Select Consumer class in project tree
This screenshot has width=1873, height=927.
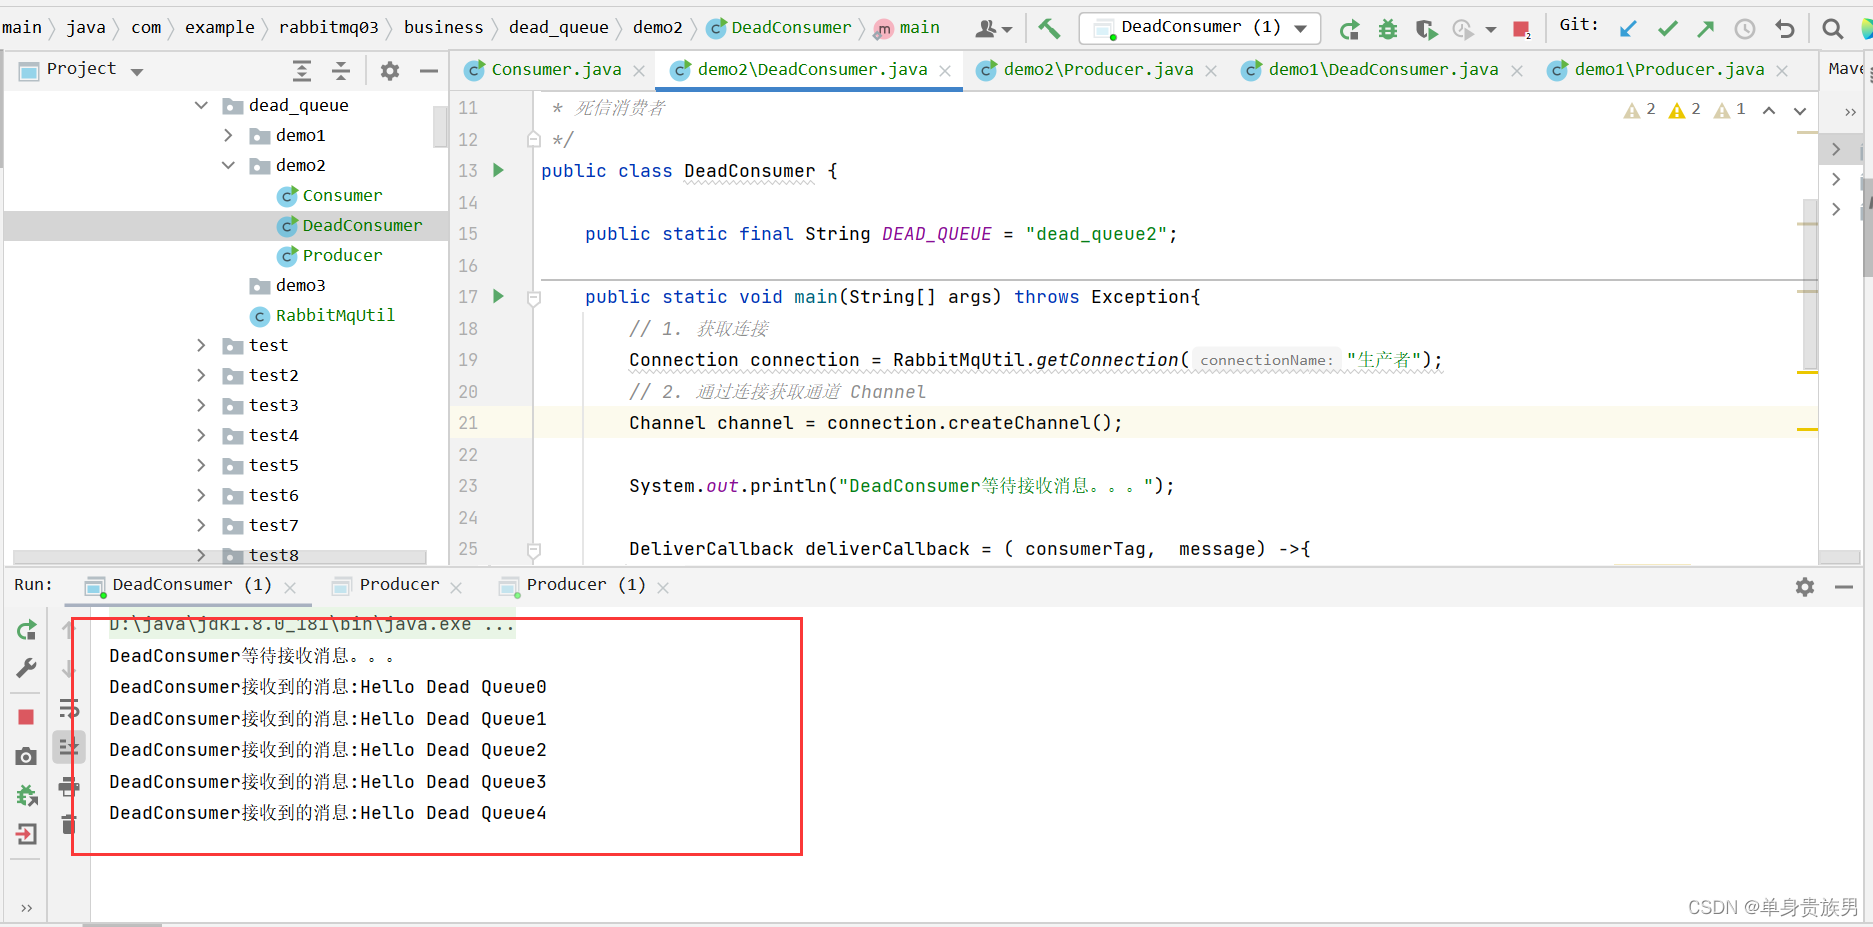[342, 195]
